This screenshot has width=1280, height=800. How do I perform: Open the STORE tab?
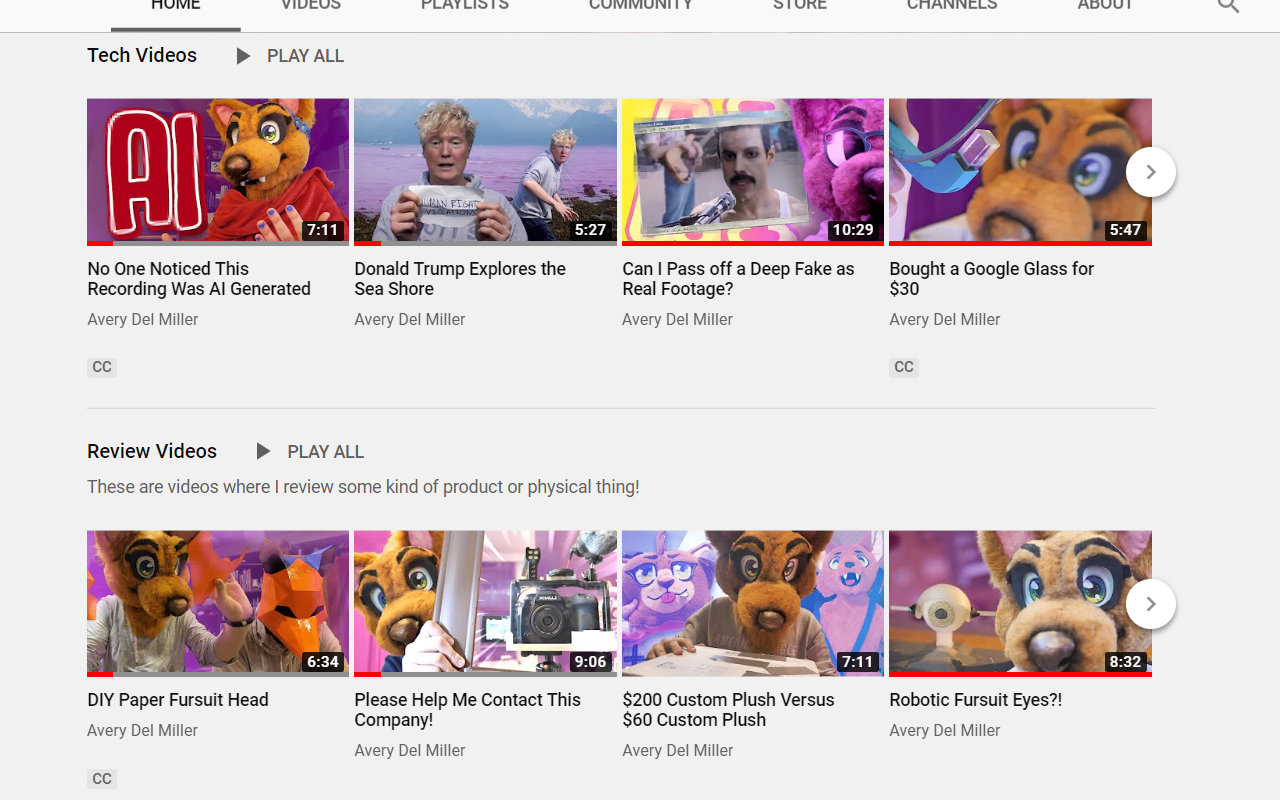800,6
